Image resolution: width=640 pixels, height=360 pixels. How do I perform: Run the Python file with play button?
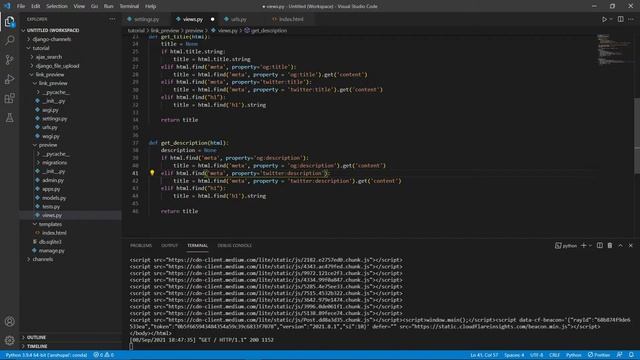(x=604, y=19)
